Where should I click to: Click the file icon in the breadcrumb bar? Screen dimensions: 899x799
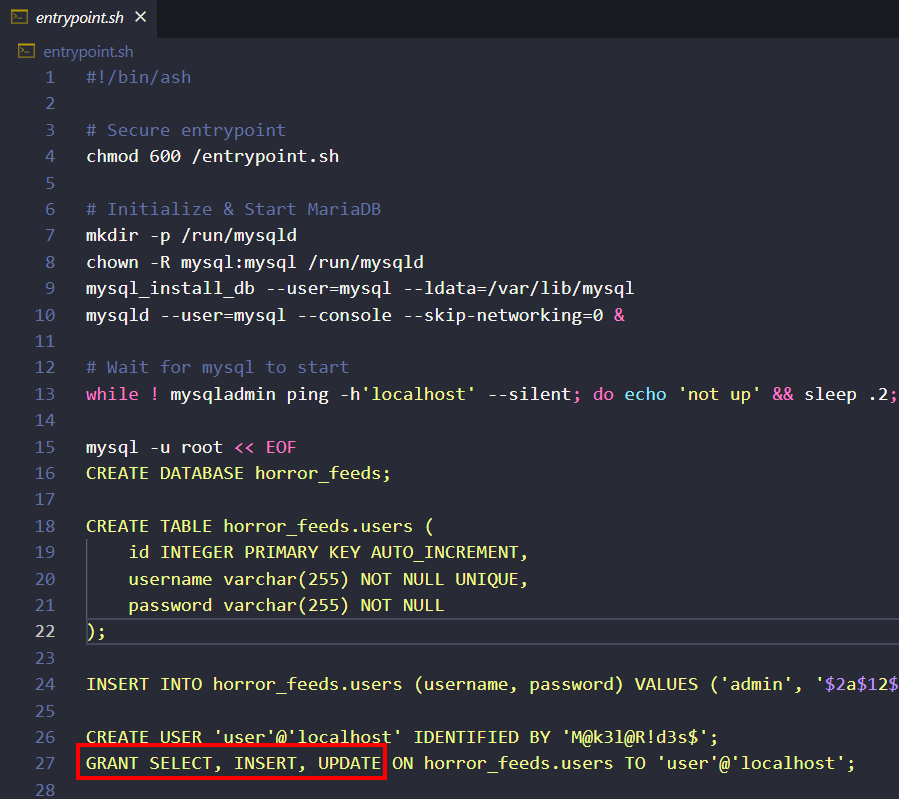pyautogui.click(x=27, y=52)
